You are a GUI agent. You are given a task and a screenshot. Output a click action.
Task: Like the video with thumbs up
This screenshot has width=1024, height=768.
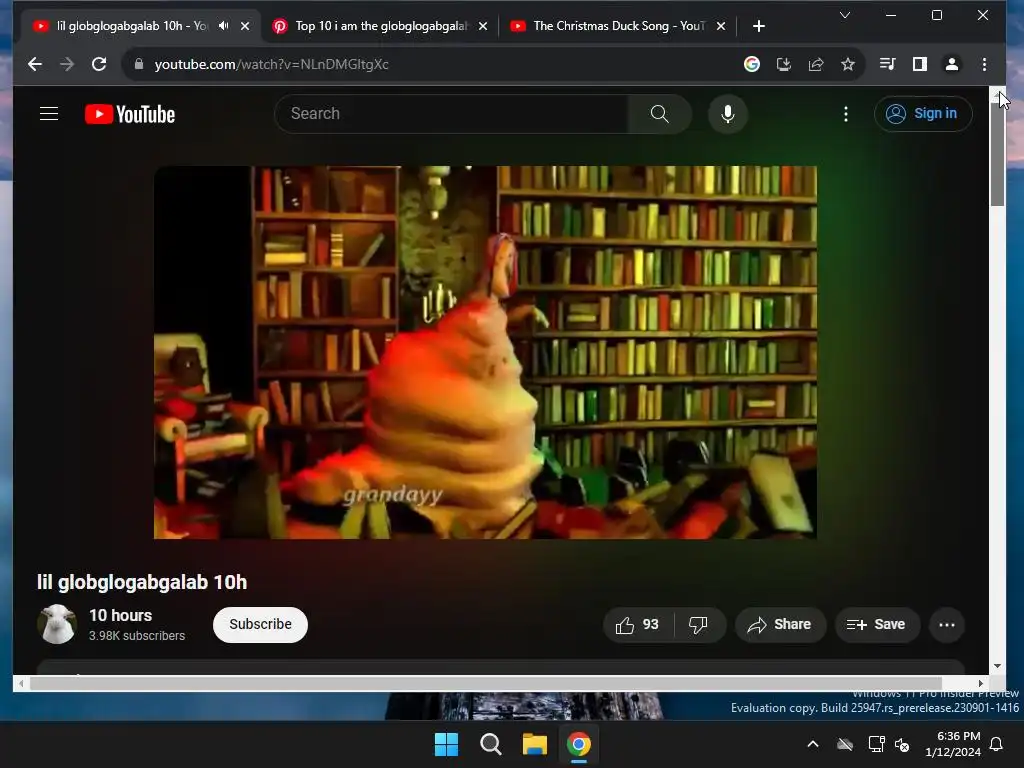pos(637,625)
